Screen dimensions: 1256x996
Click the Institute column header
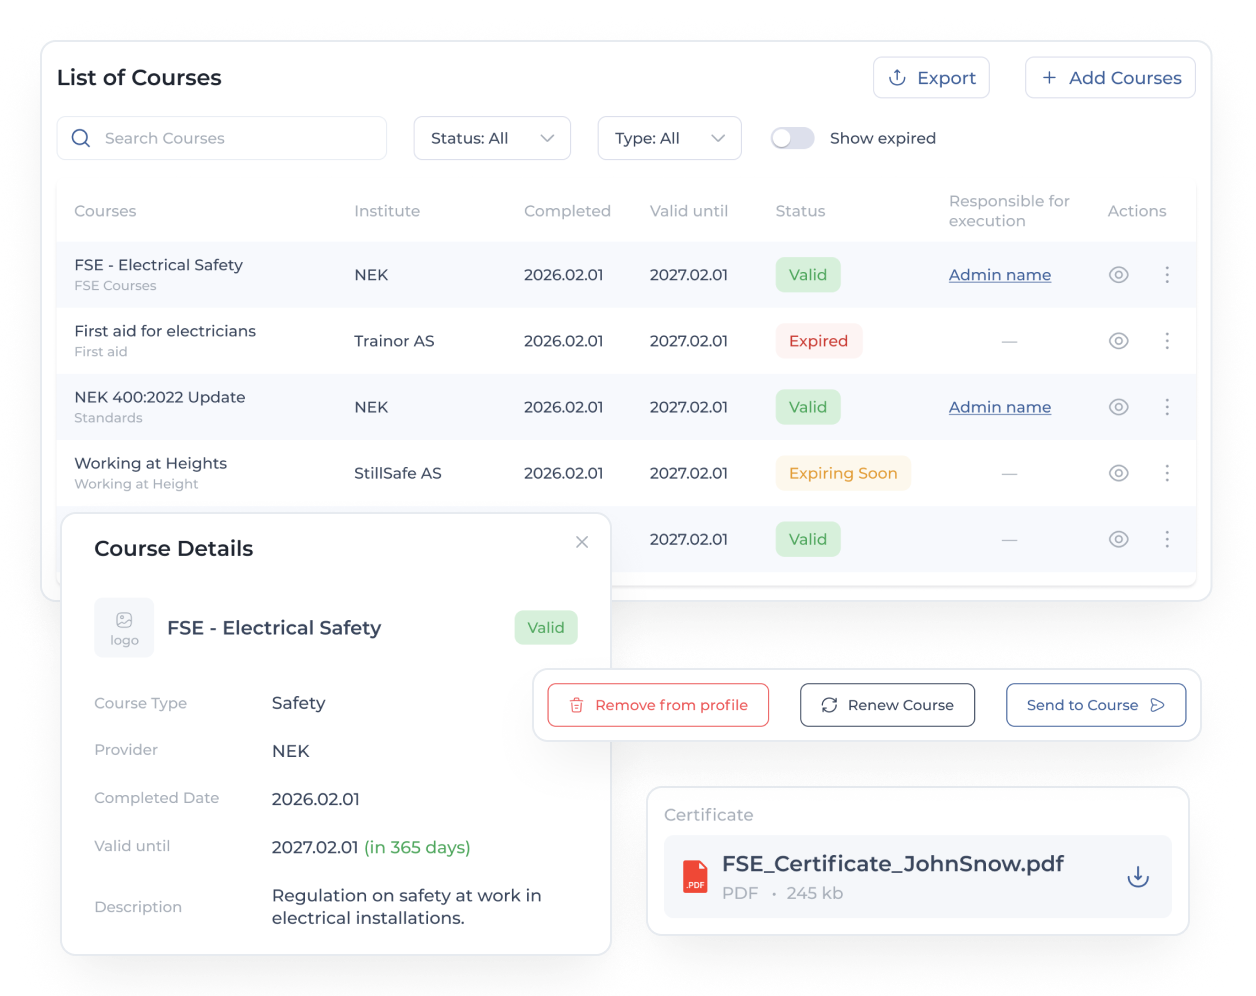(x=387, y=211)
